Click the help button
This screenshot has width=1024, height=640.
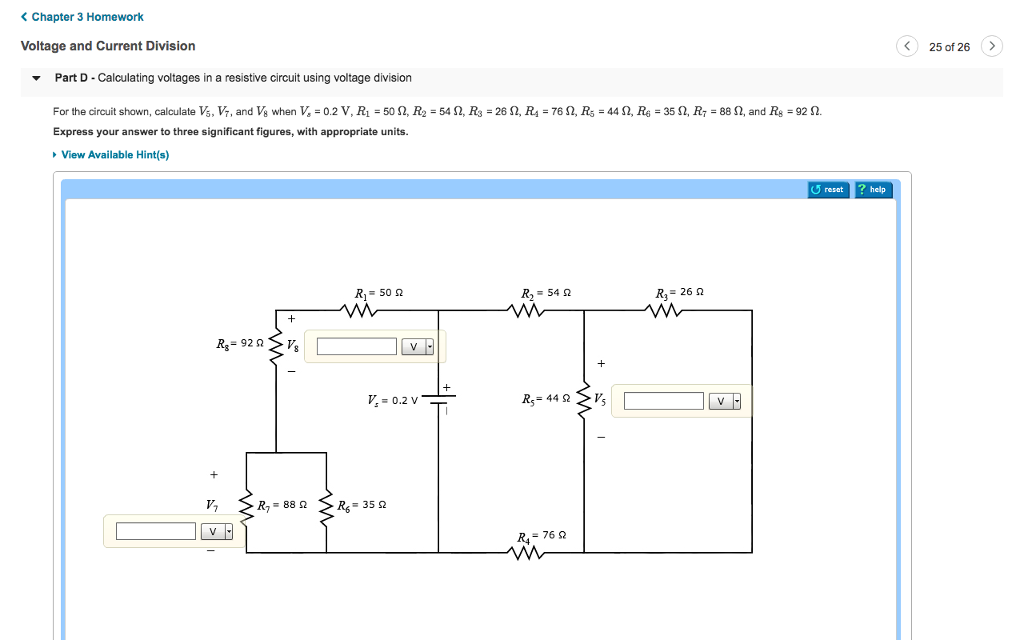pos(873,189)
